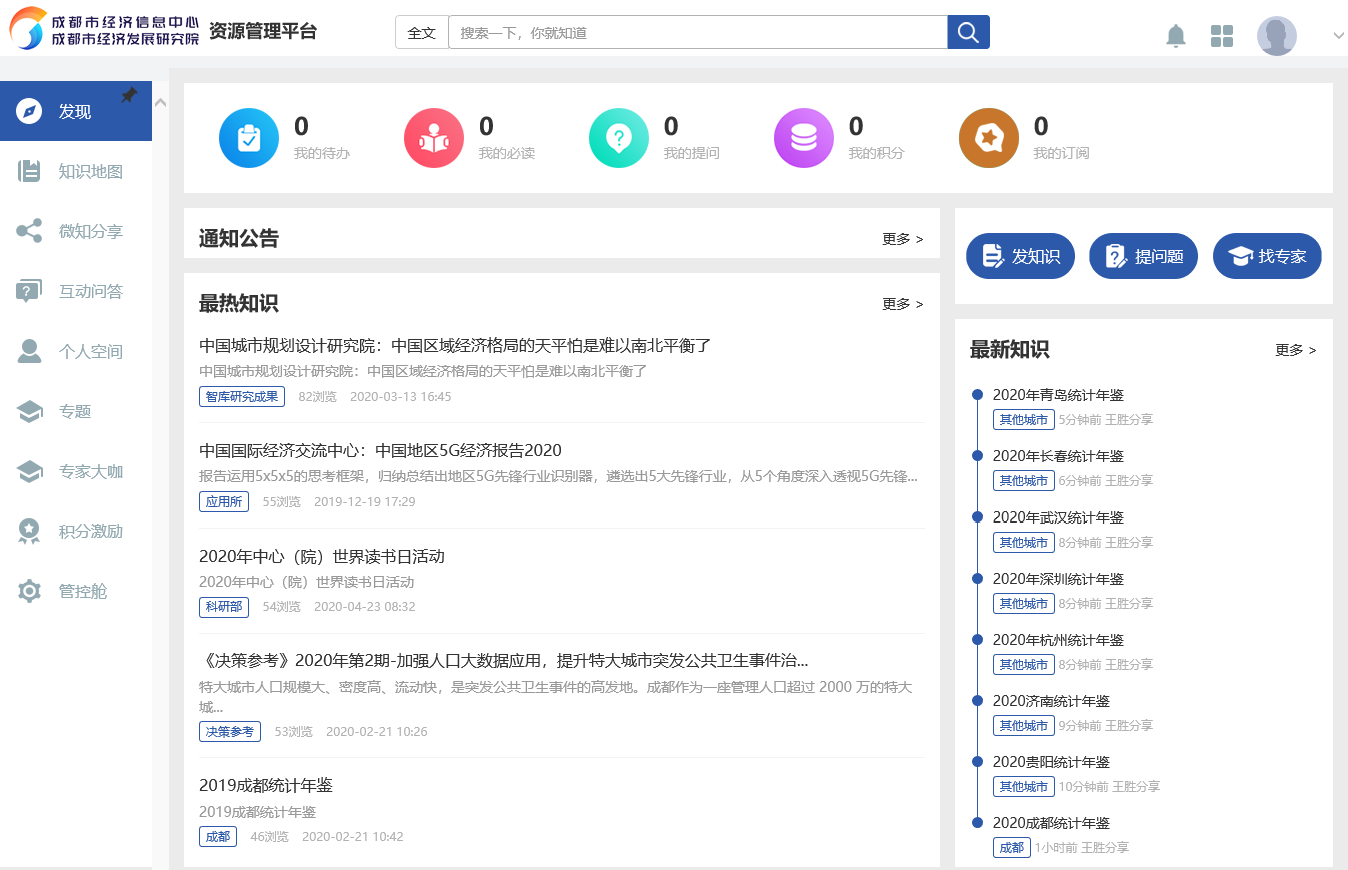Click the 应用所 tag

[x=224, y=501]
